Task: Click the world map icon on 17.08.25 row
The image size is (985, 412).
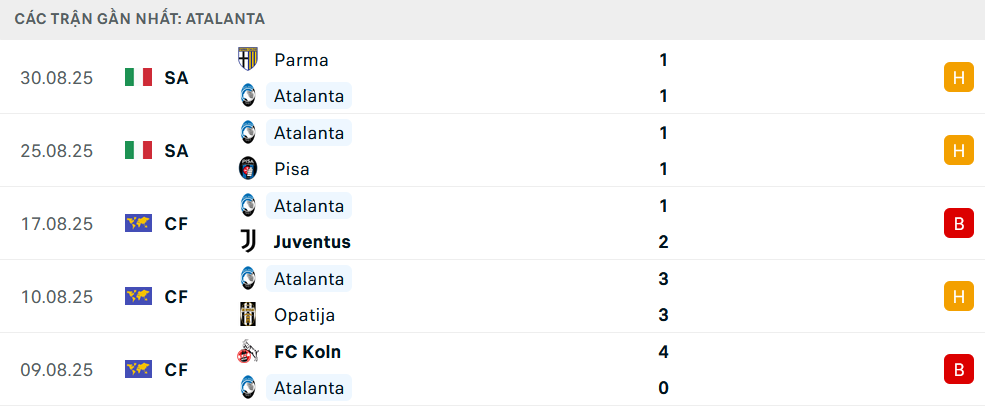Action: point(138,224)
